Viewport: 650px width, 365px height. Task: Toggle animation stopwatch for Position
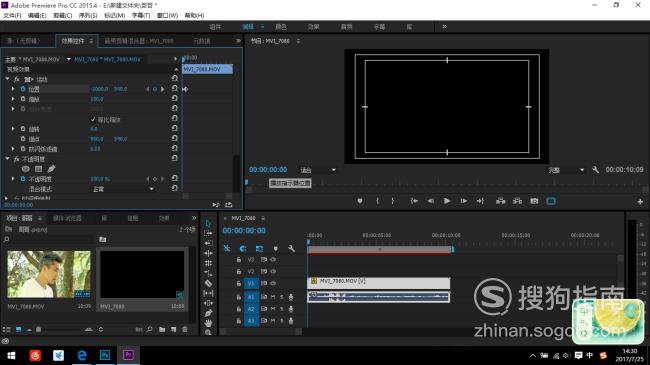pos(23,89)
